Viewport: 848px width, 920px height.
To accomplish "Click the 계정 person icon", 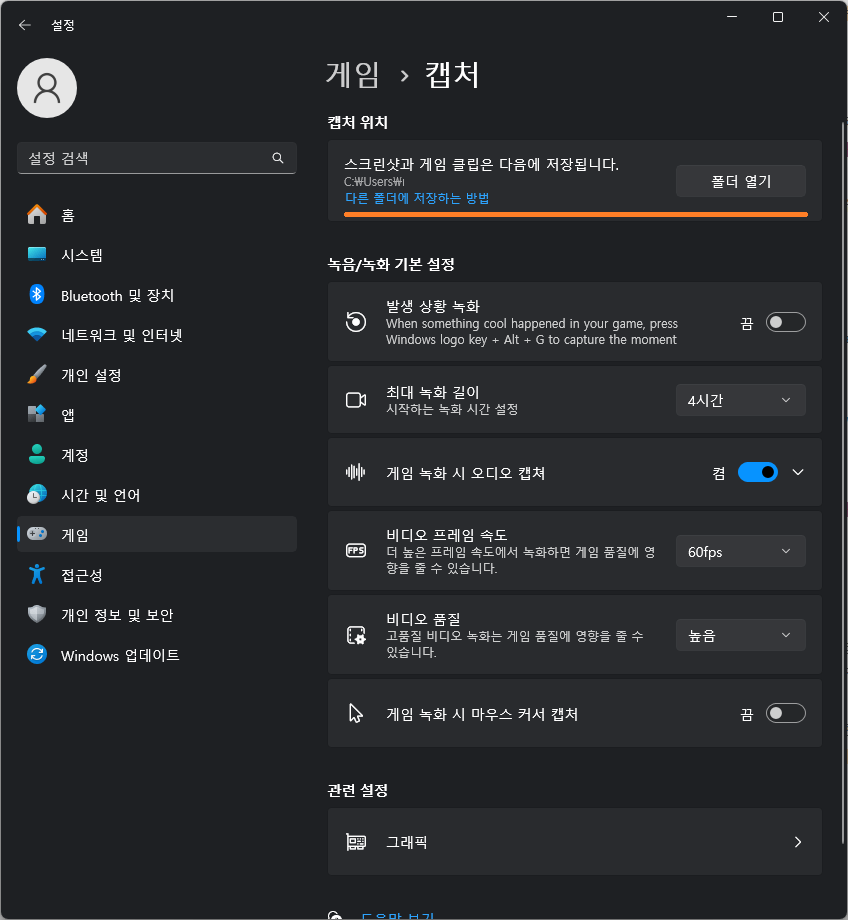I will 37,454.
